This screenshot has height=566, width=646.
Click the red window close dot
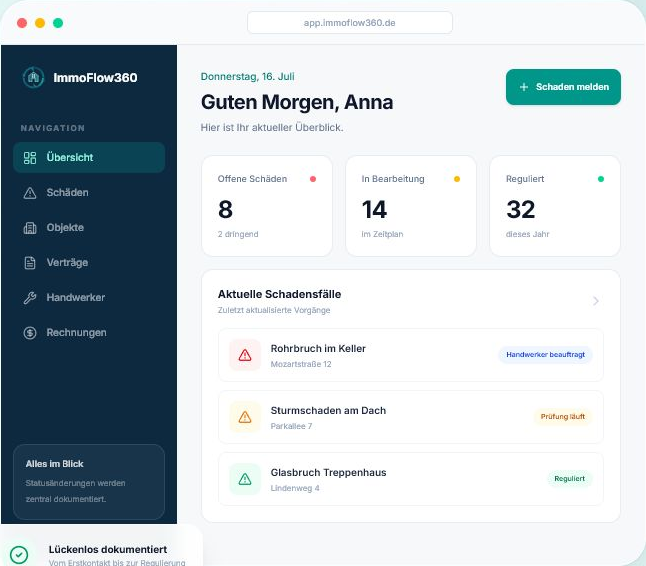[x=22, y=23]
